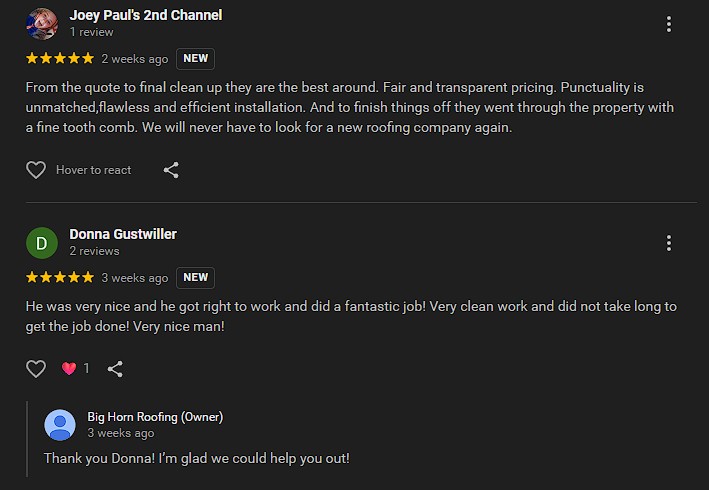
Task: Click the five-star rating on Donna's review
Action: (60, 278)
